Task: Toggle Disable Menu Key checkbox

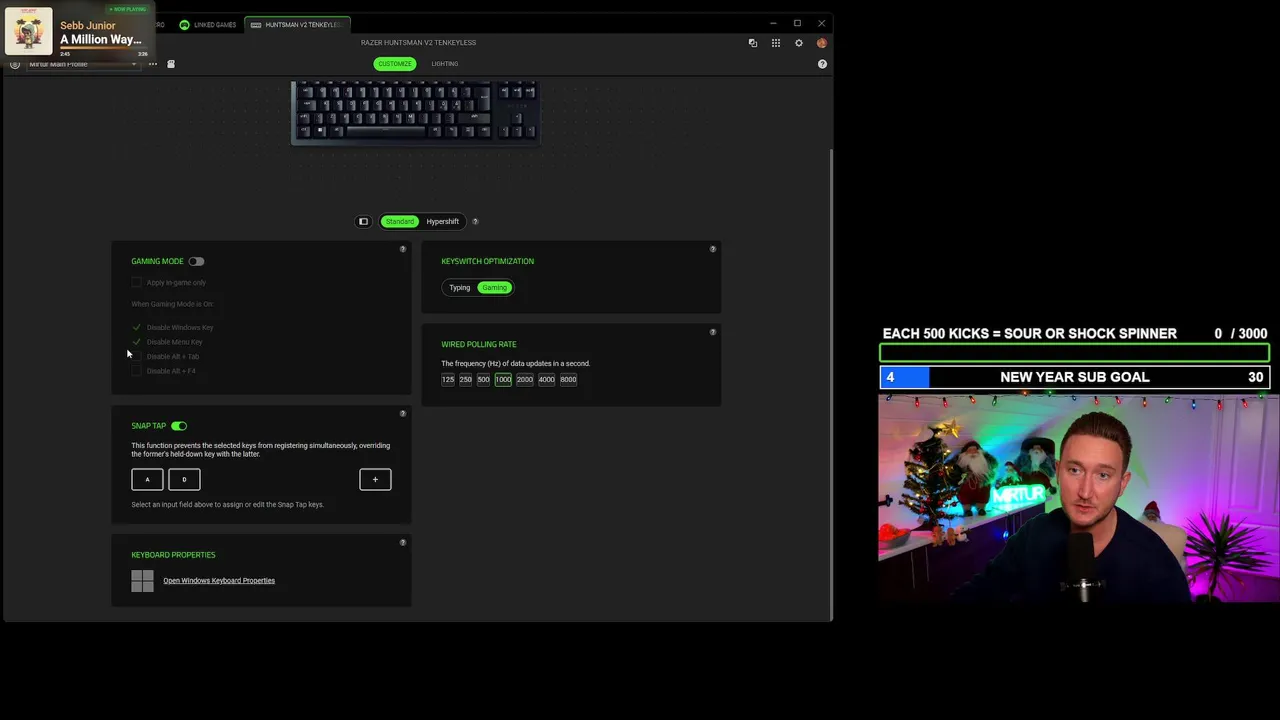Action: [x=137, y=342]
